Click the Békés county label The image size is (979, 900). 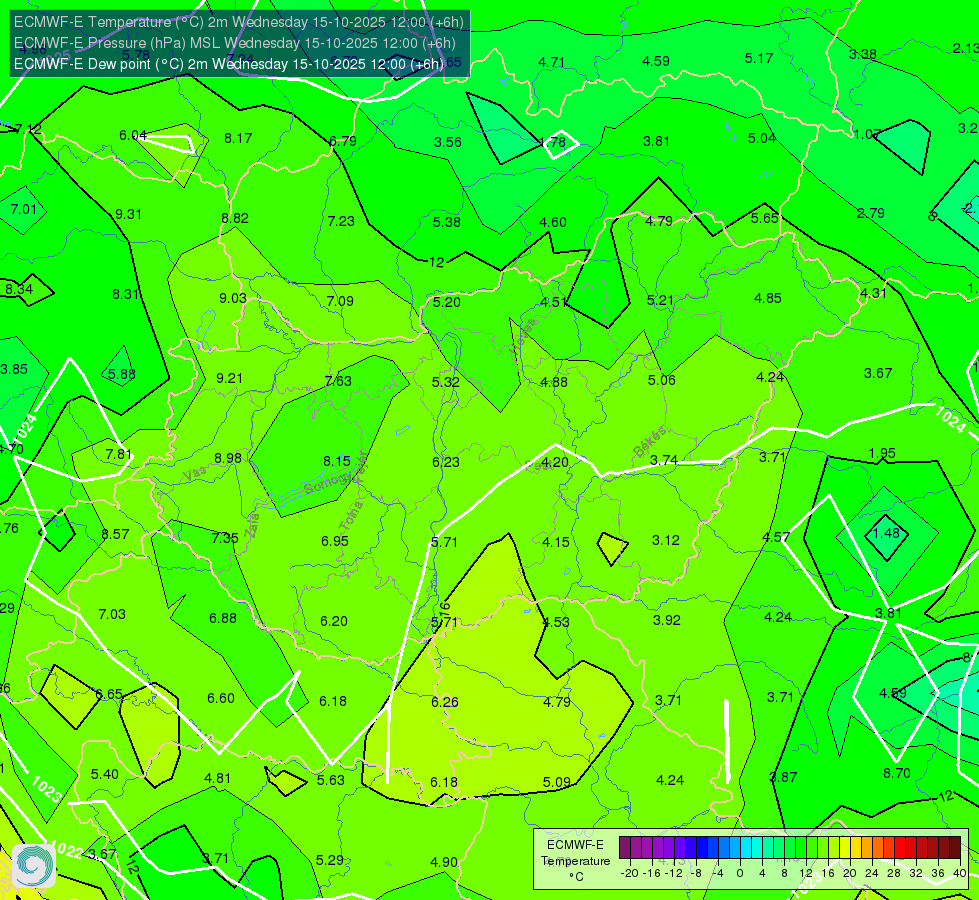click(649, 442)
